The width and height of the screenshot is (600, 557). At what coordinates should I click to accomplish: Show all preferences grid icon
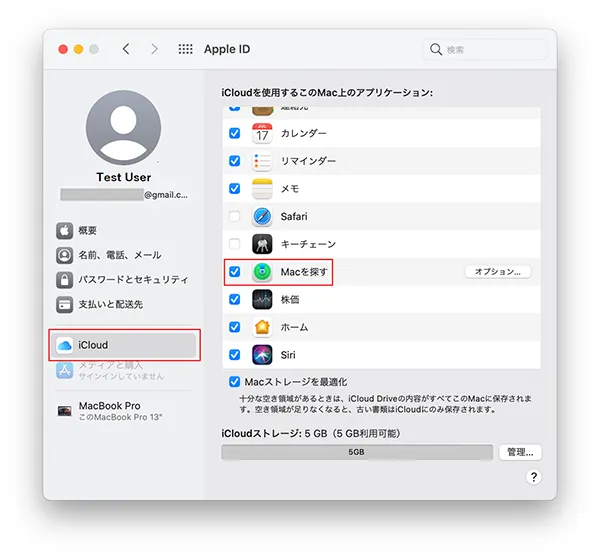186,49
